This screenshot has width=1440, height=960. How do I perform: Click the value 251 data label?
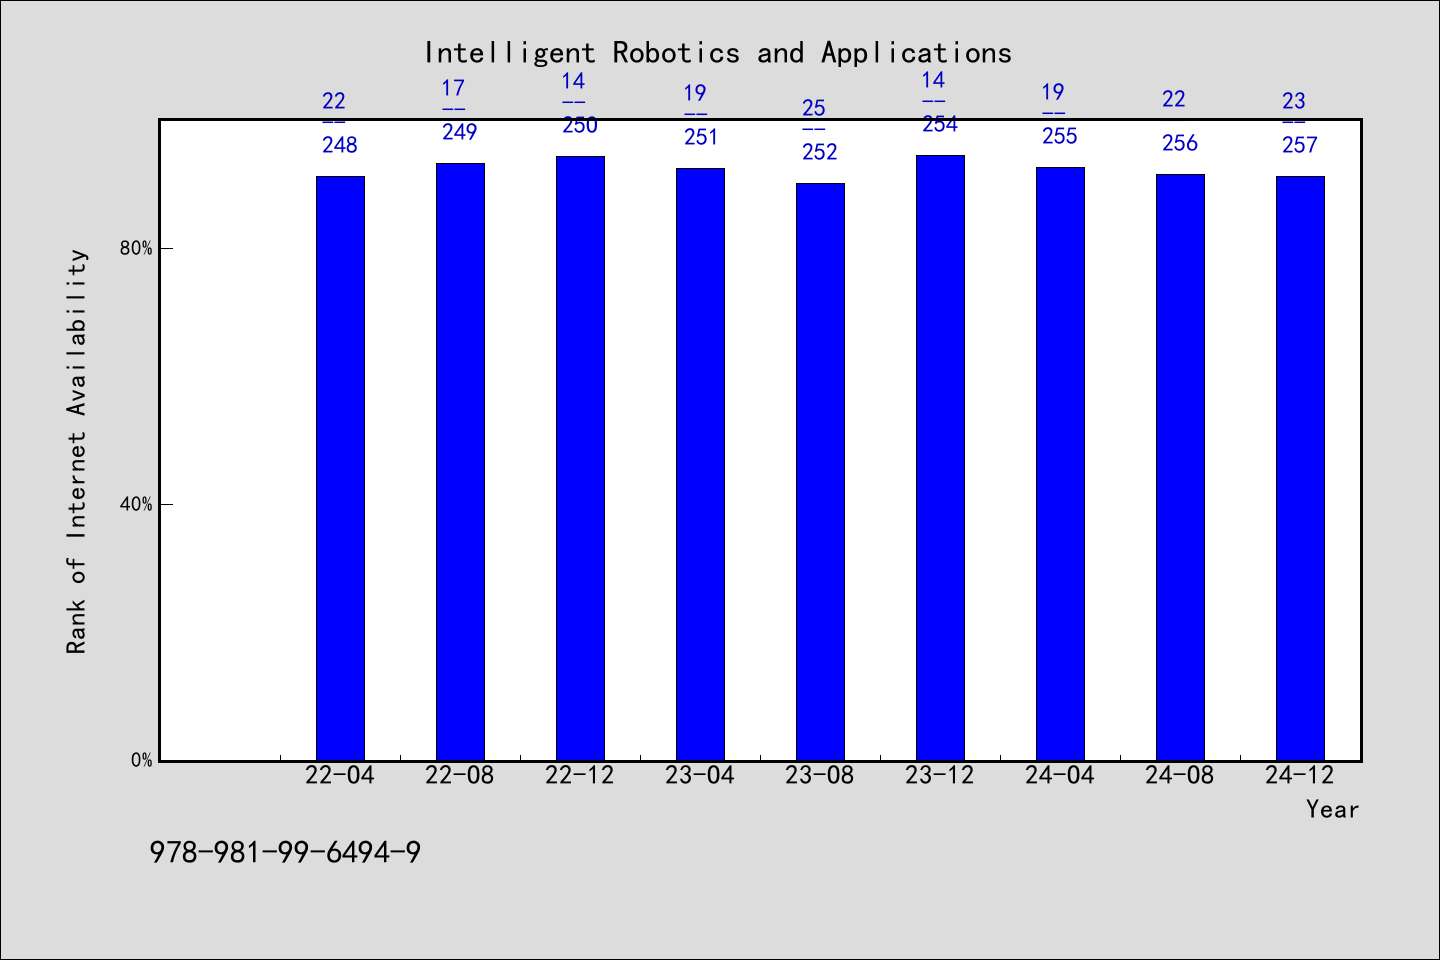tap(701, 137)
